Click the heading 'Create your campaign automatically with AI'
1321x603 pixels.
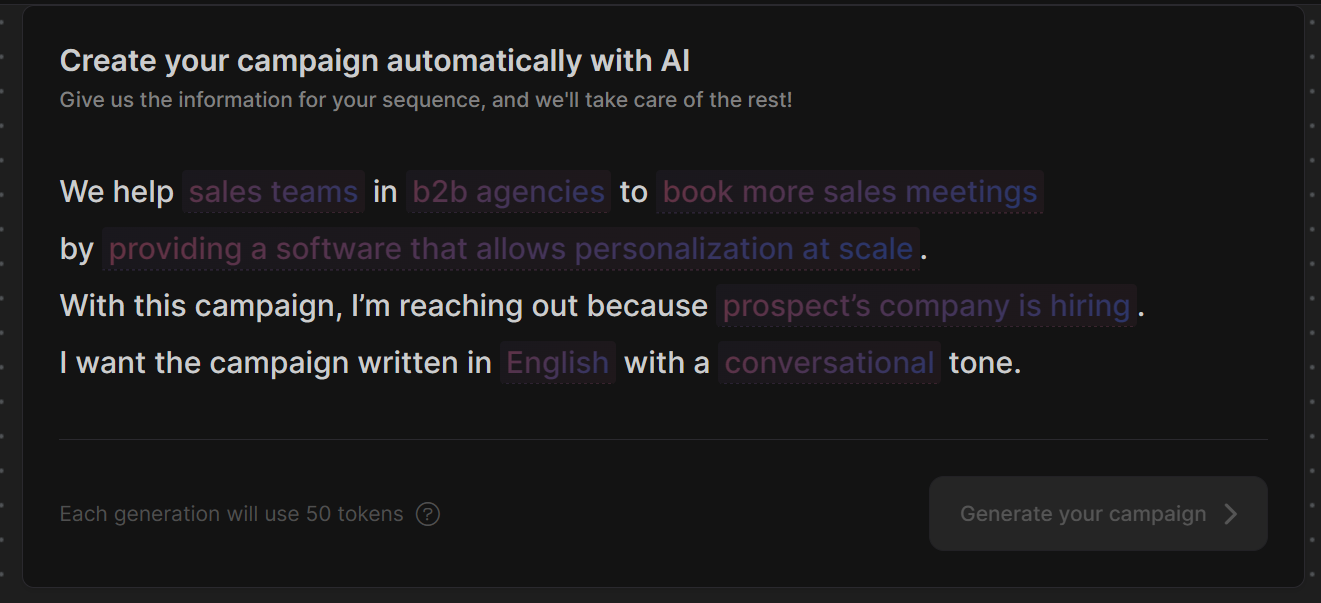[x=375, y=60]
